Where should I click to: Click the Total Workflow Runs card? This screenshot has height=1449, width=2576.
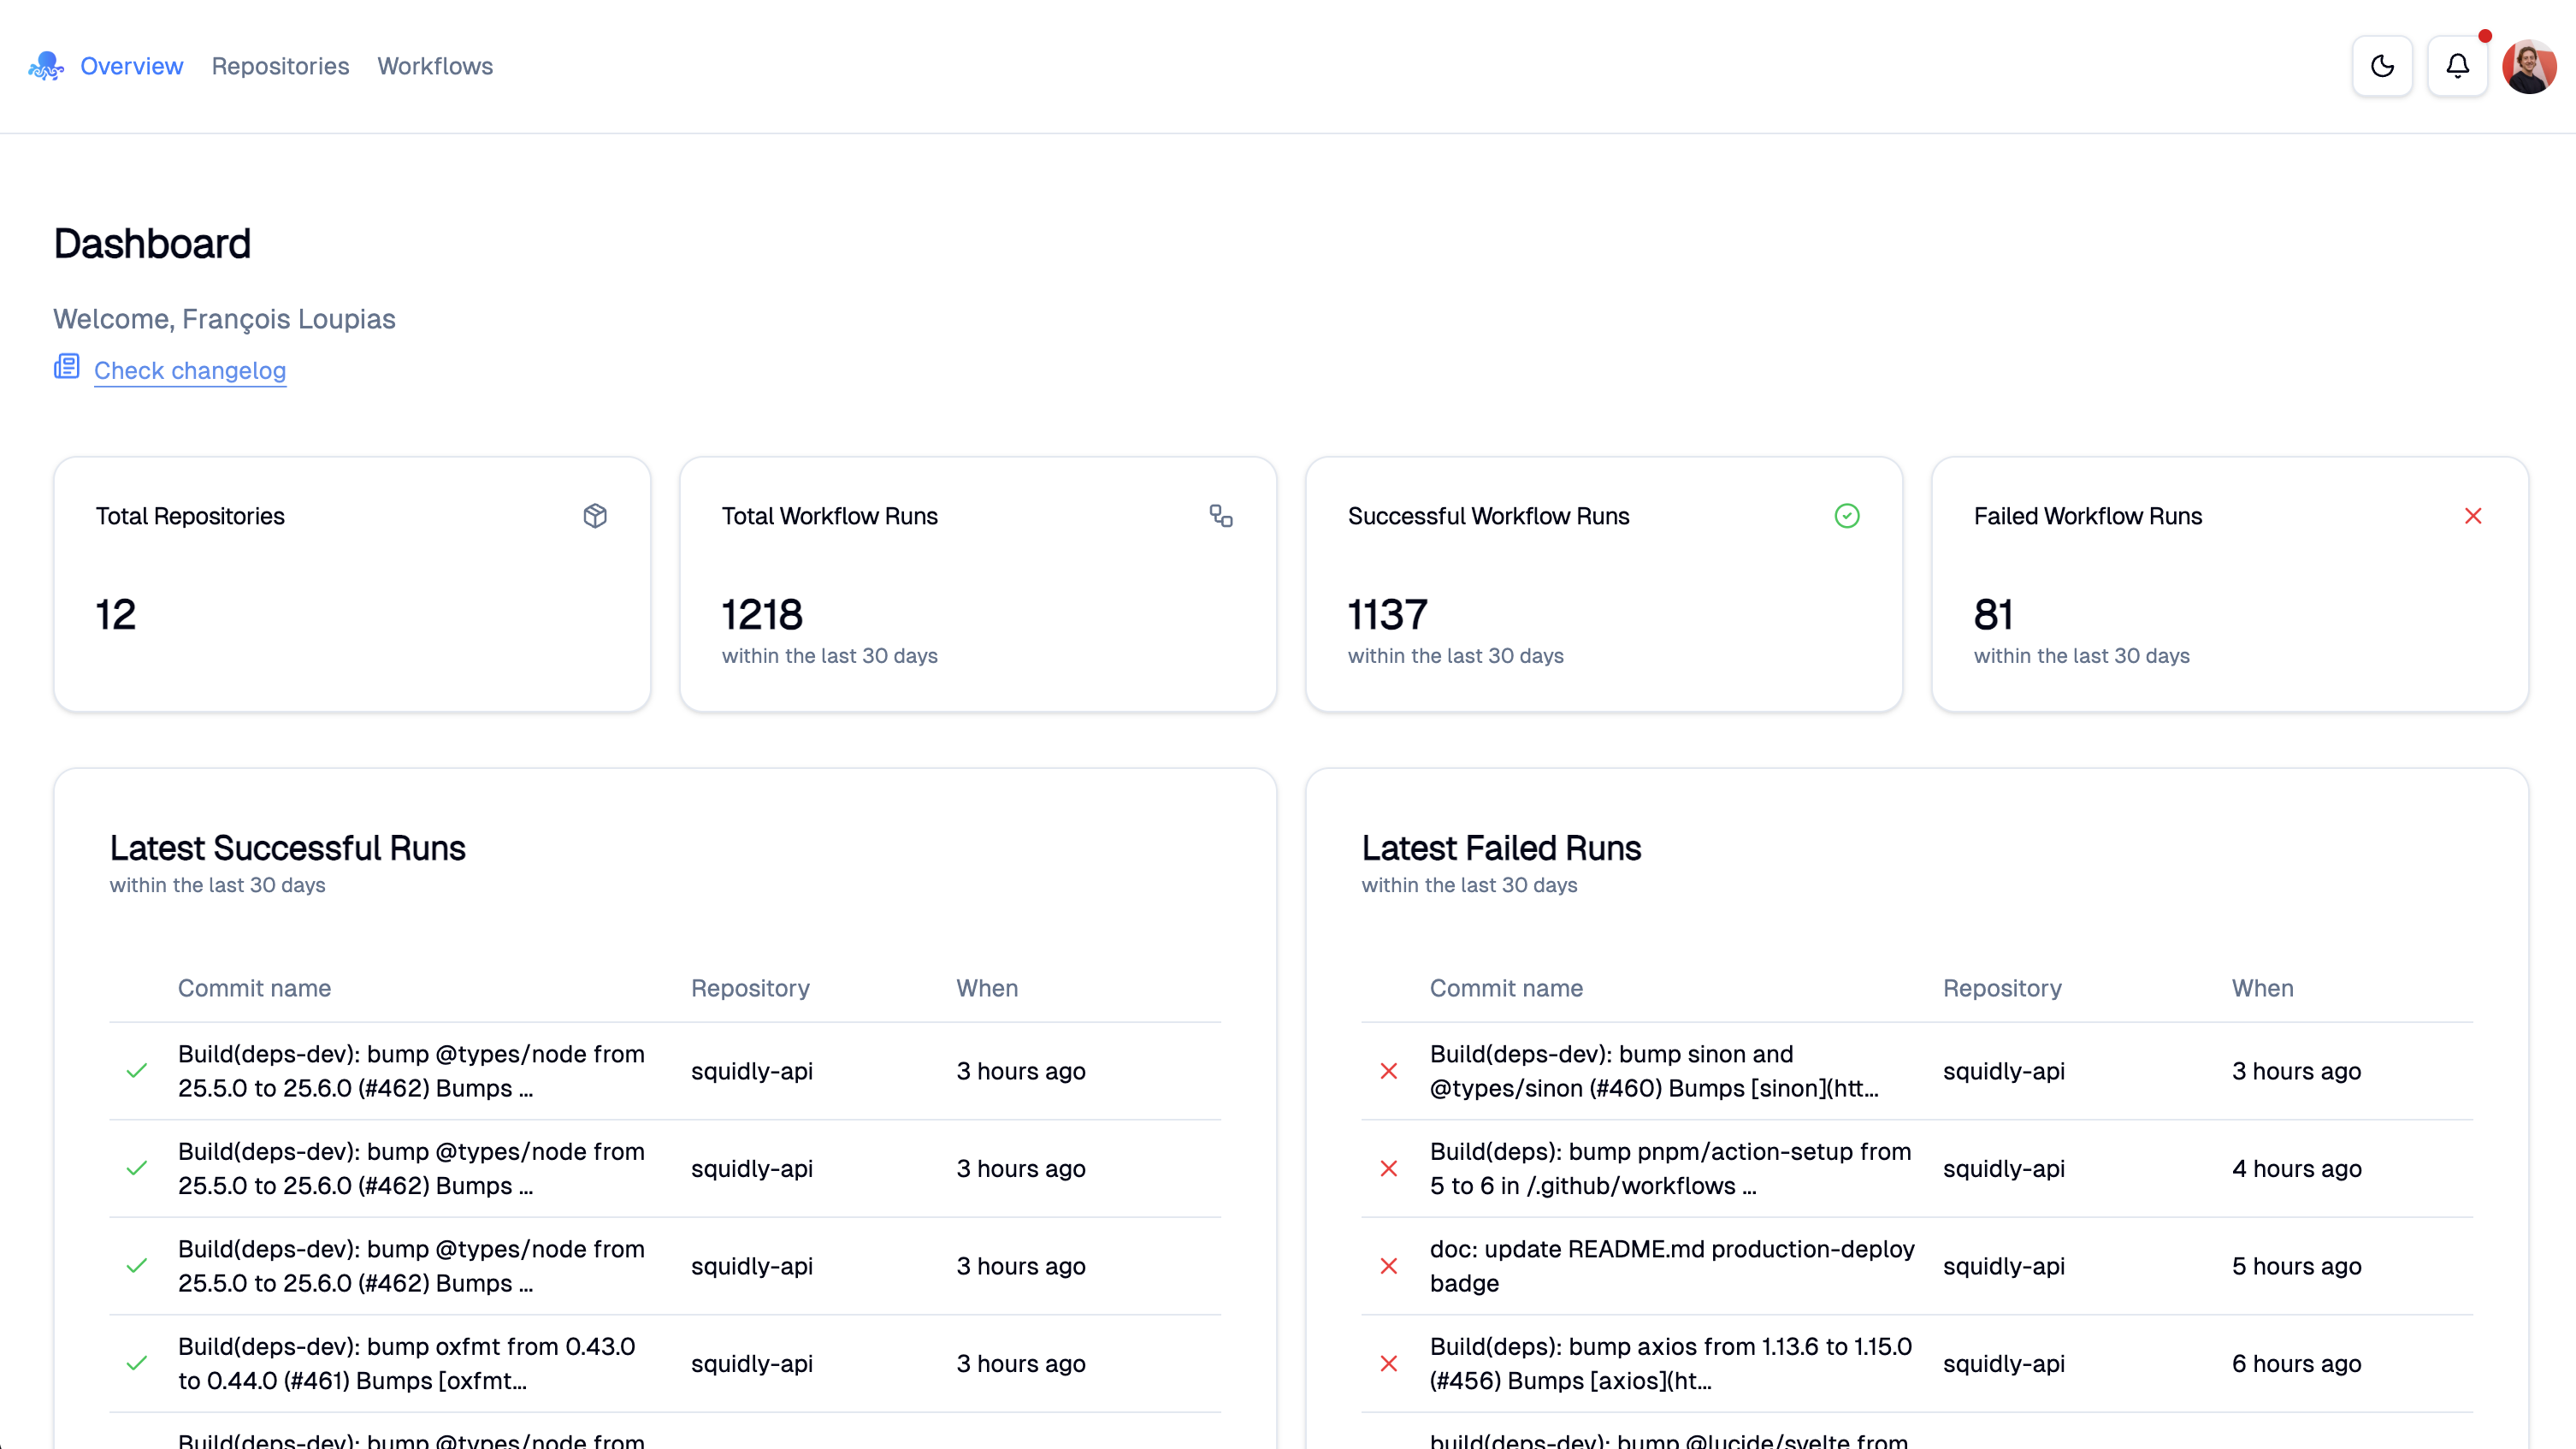pos(977,585)
